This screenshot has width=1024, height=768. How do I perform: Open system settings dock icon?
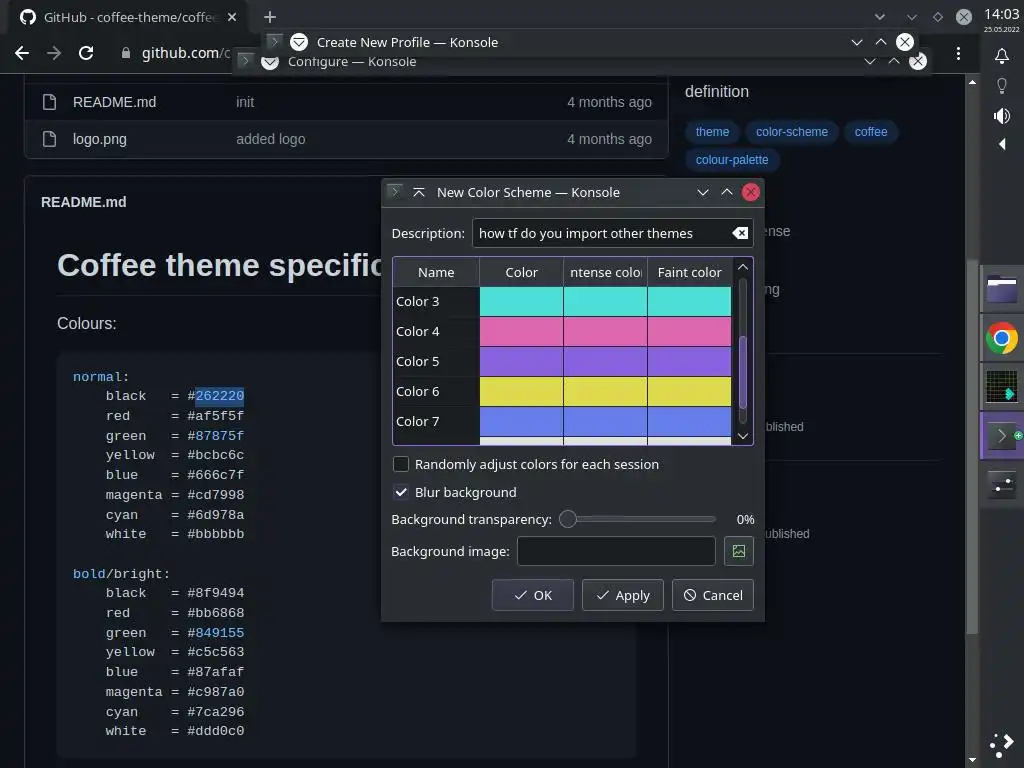1002,485
